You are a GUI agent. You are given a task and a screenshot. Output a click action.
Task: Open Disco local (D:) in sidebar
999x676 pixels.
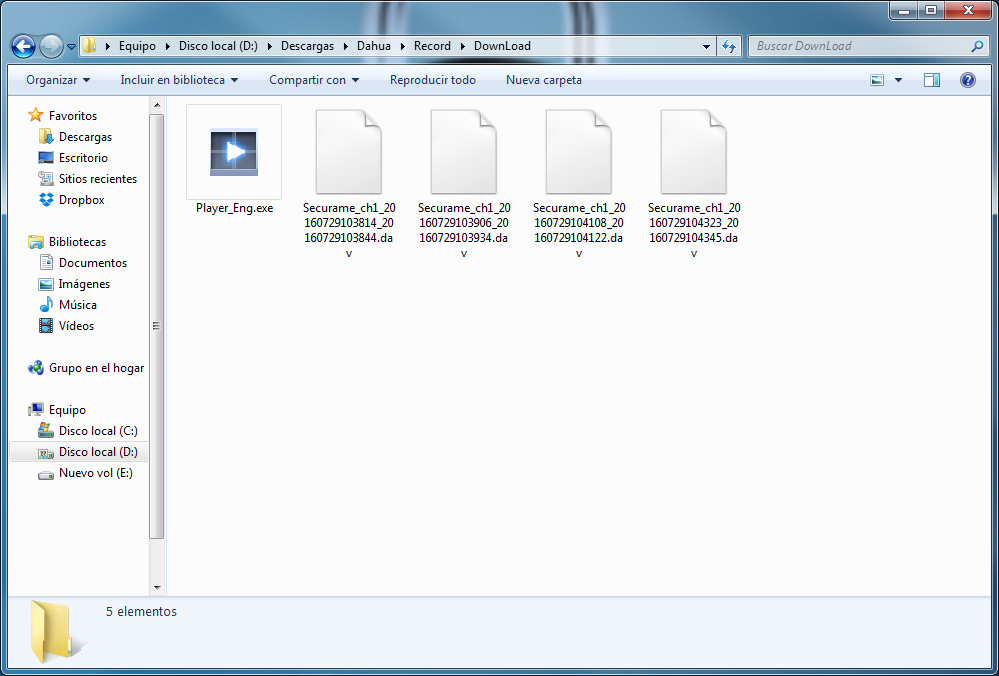(x=98, y=452)
